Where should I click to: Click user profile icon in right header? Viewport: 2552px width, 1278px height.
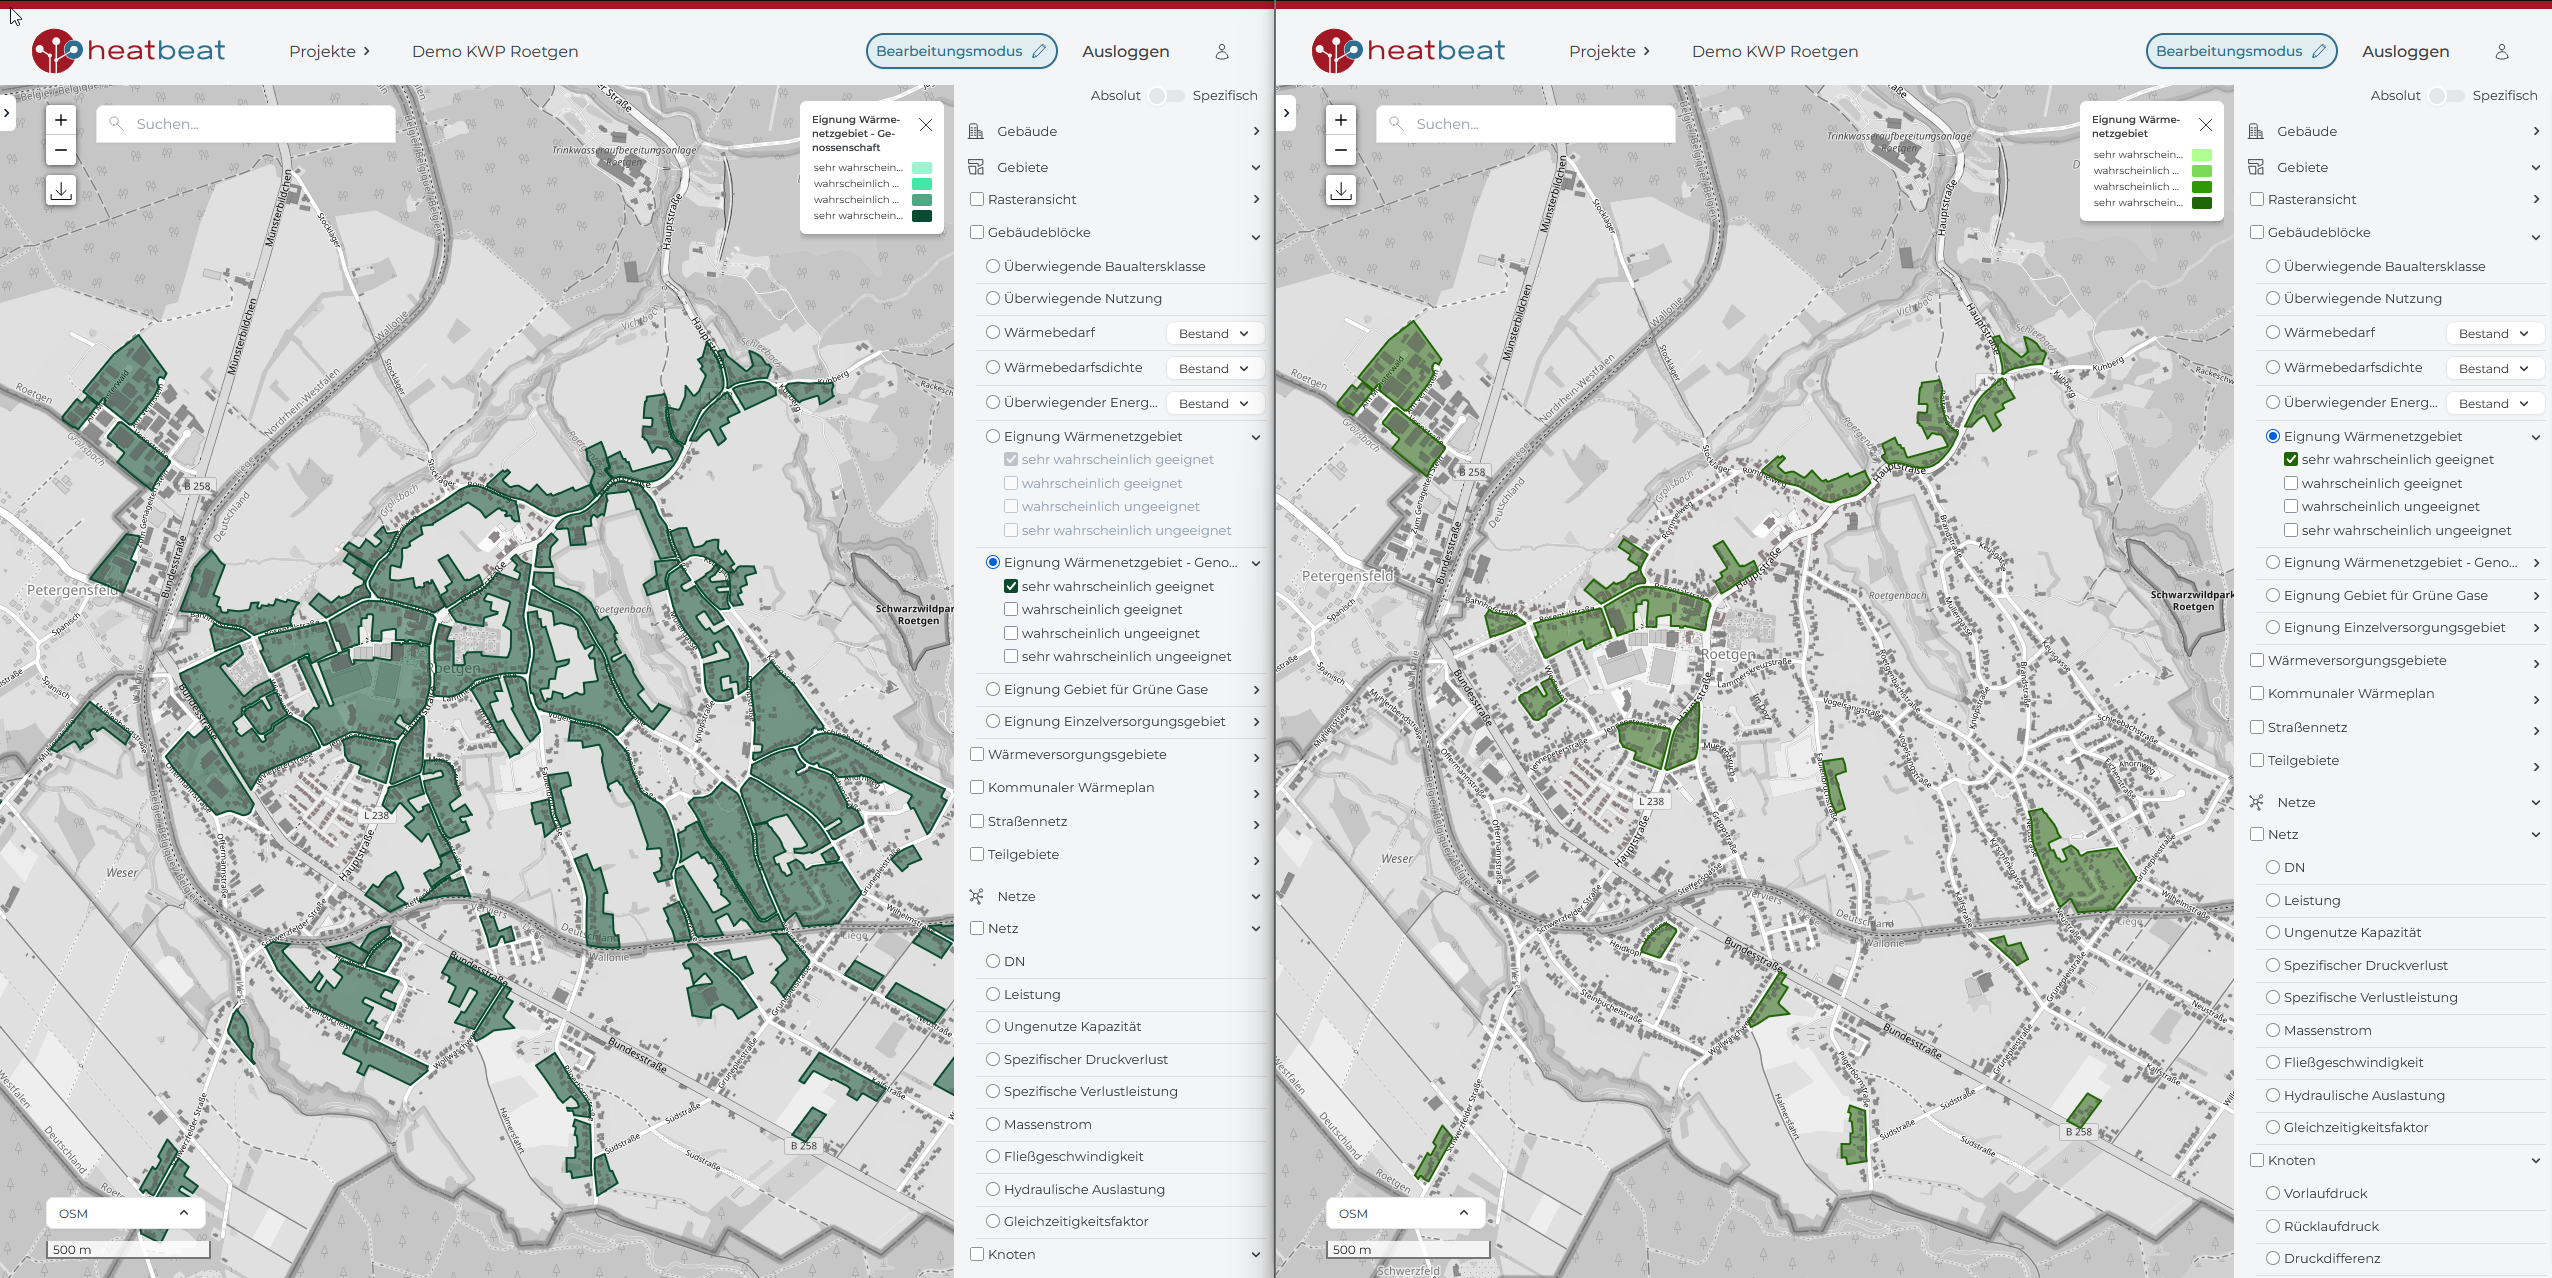coord(2501,52)
